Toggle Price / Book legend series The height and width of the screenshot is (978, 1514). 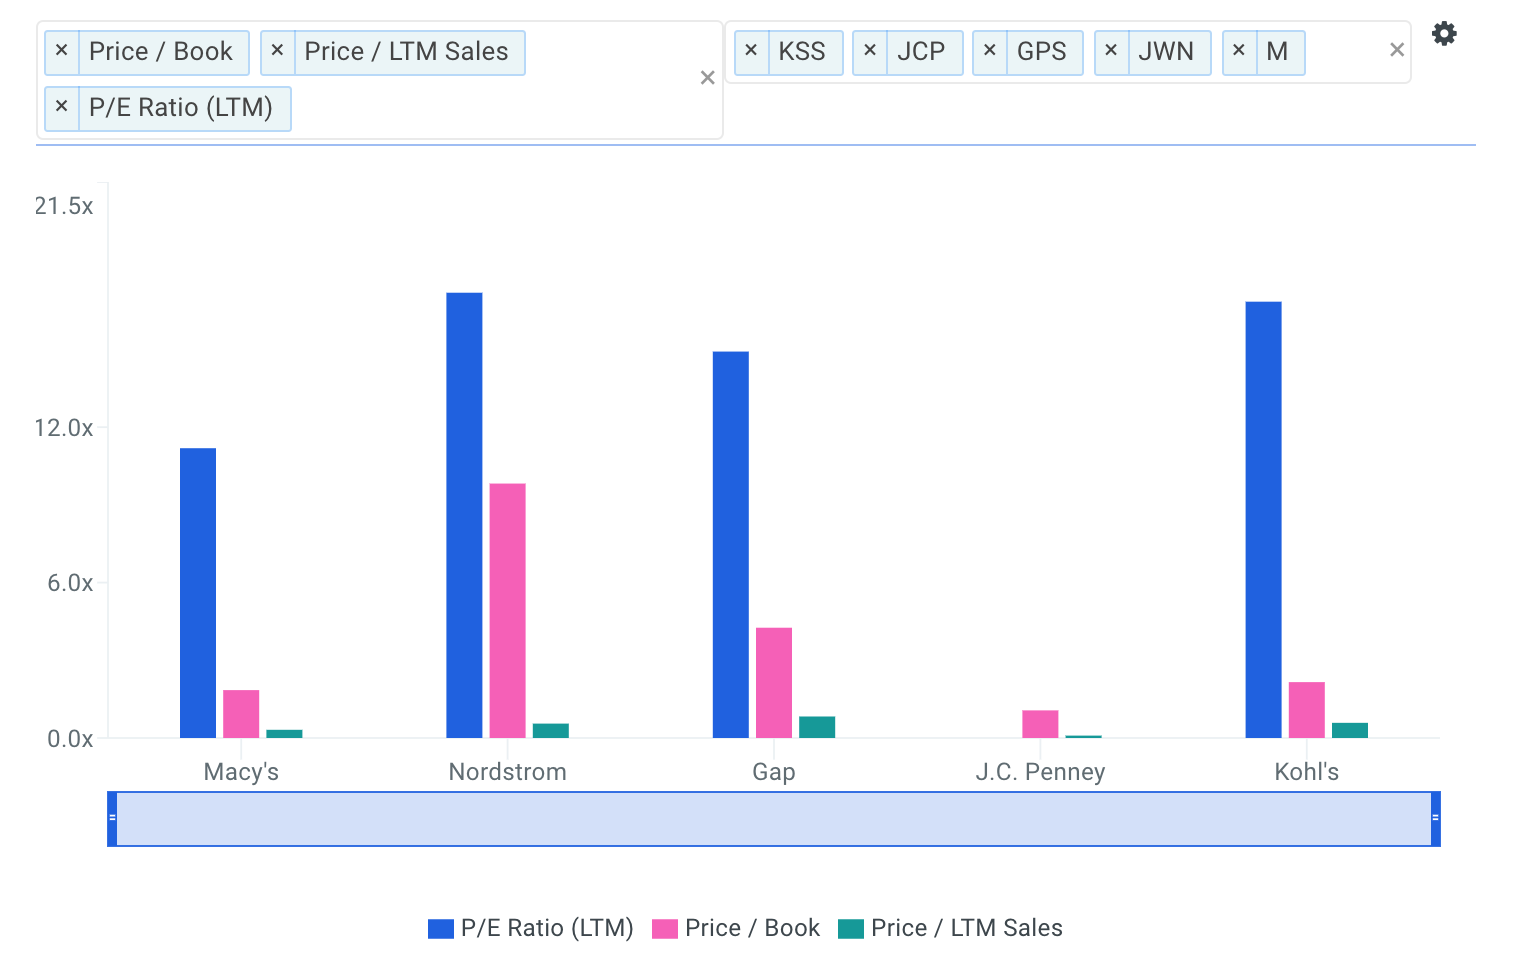[x=736, y=928]
